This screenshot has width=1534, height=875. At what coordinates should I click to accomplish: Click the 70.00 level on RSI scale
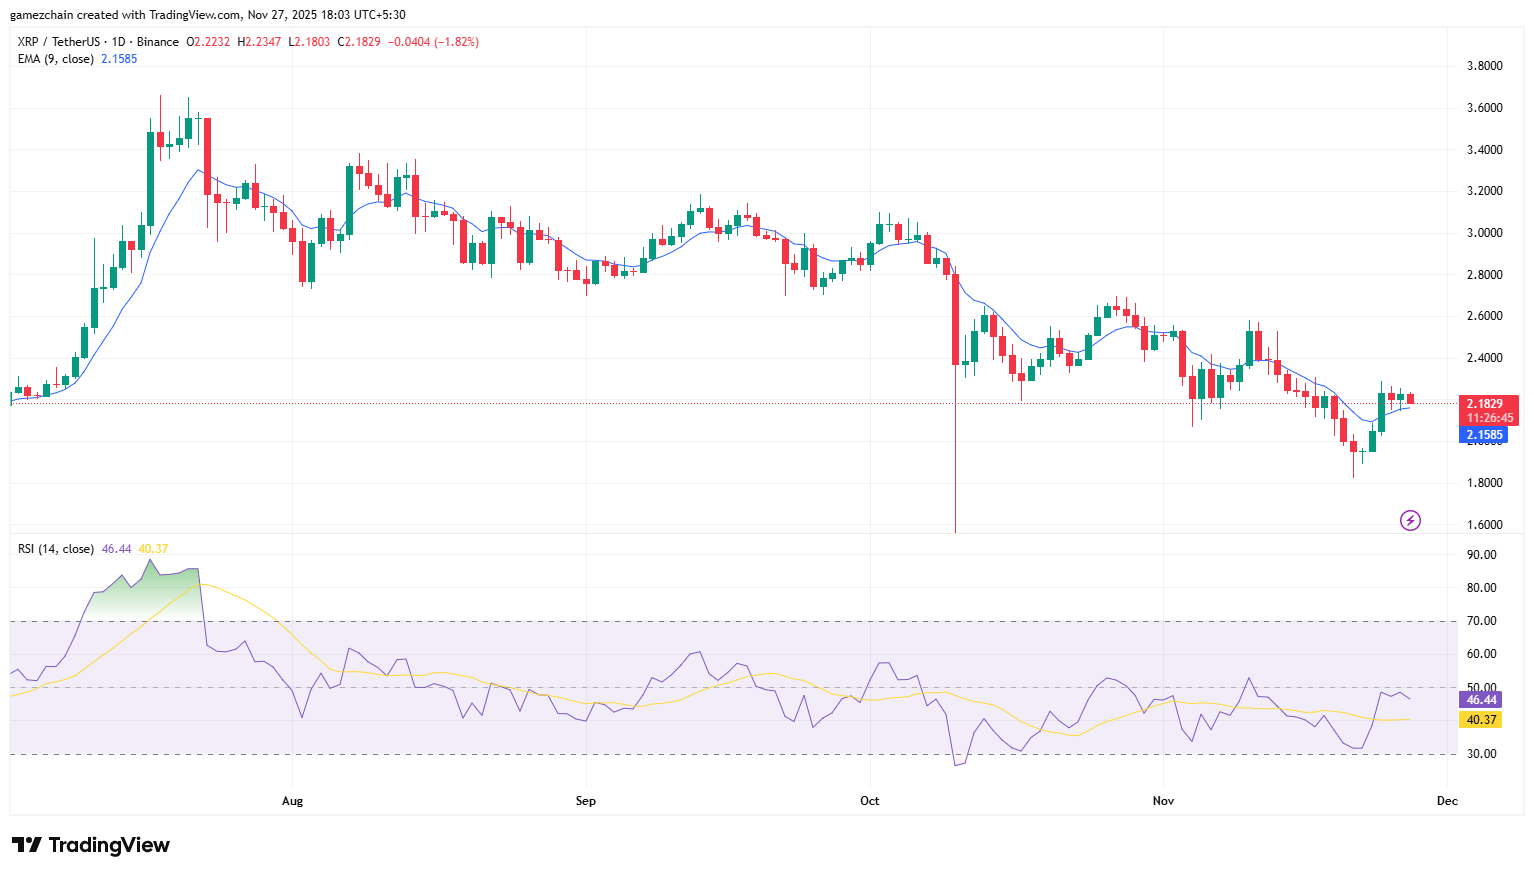pos(1481,621)
